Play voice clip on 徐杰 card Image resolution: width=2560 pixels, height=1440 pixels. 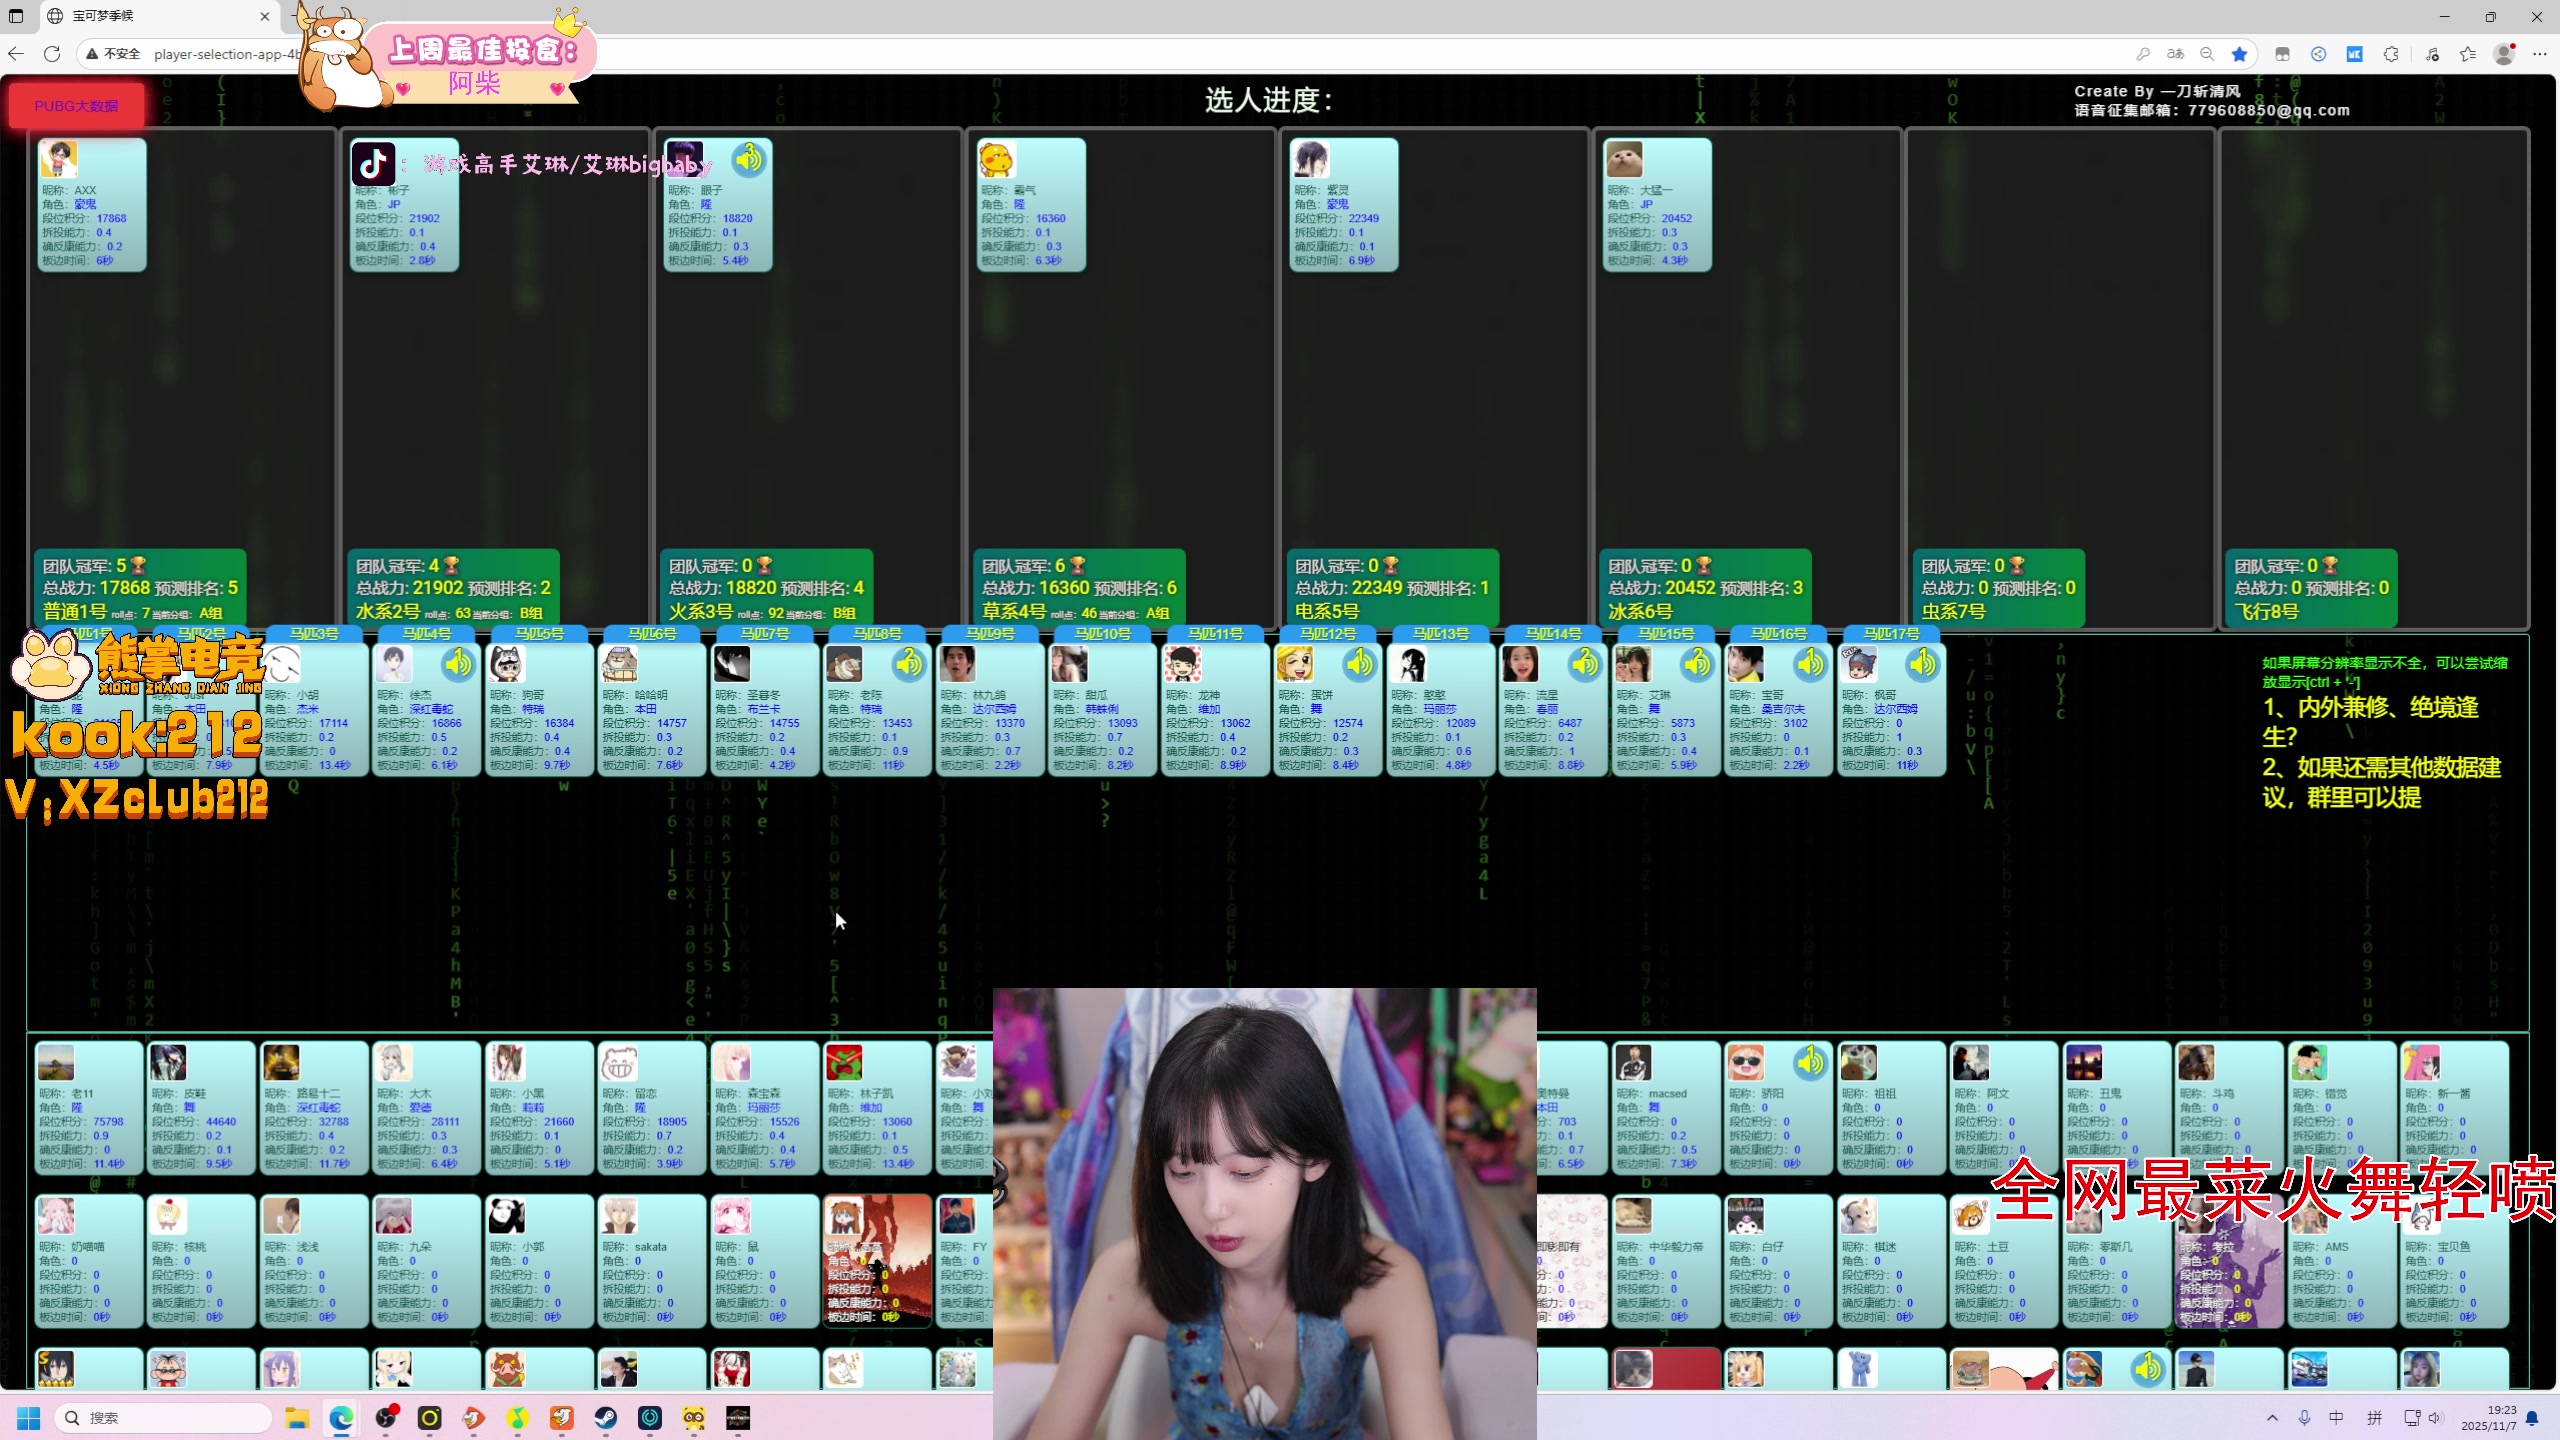tap(458, 664)
